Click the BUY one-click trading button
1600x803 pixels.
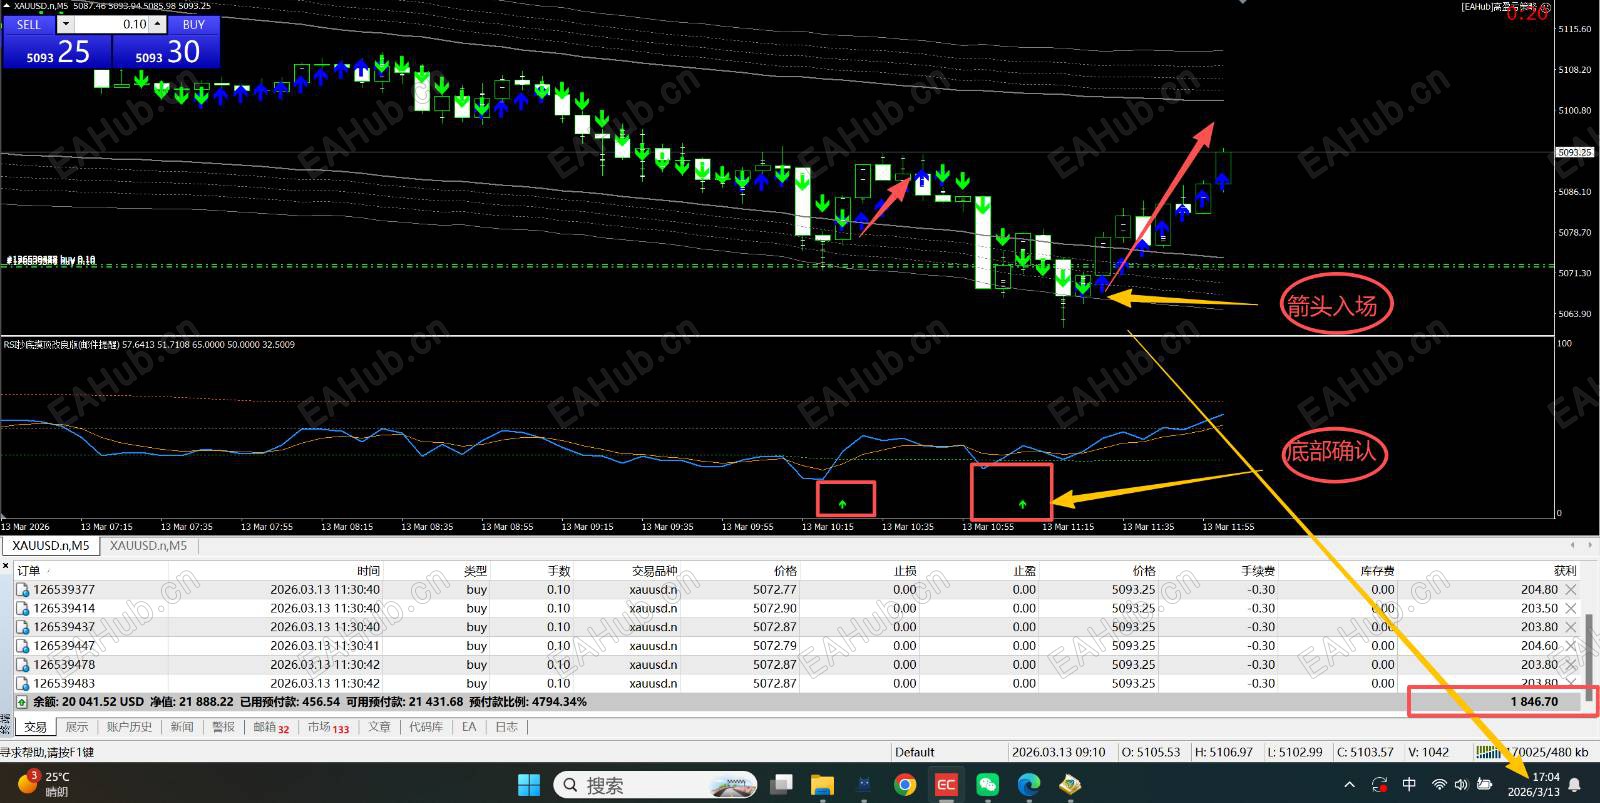194,24
